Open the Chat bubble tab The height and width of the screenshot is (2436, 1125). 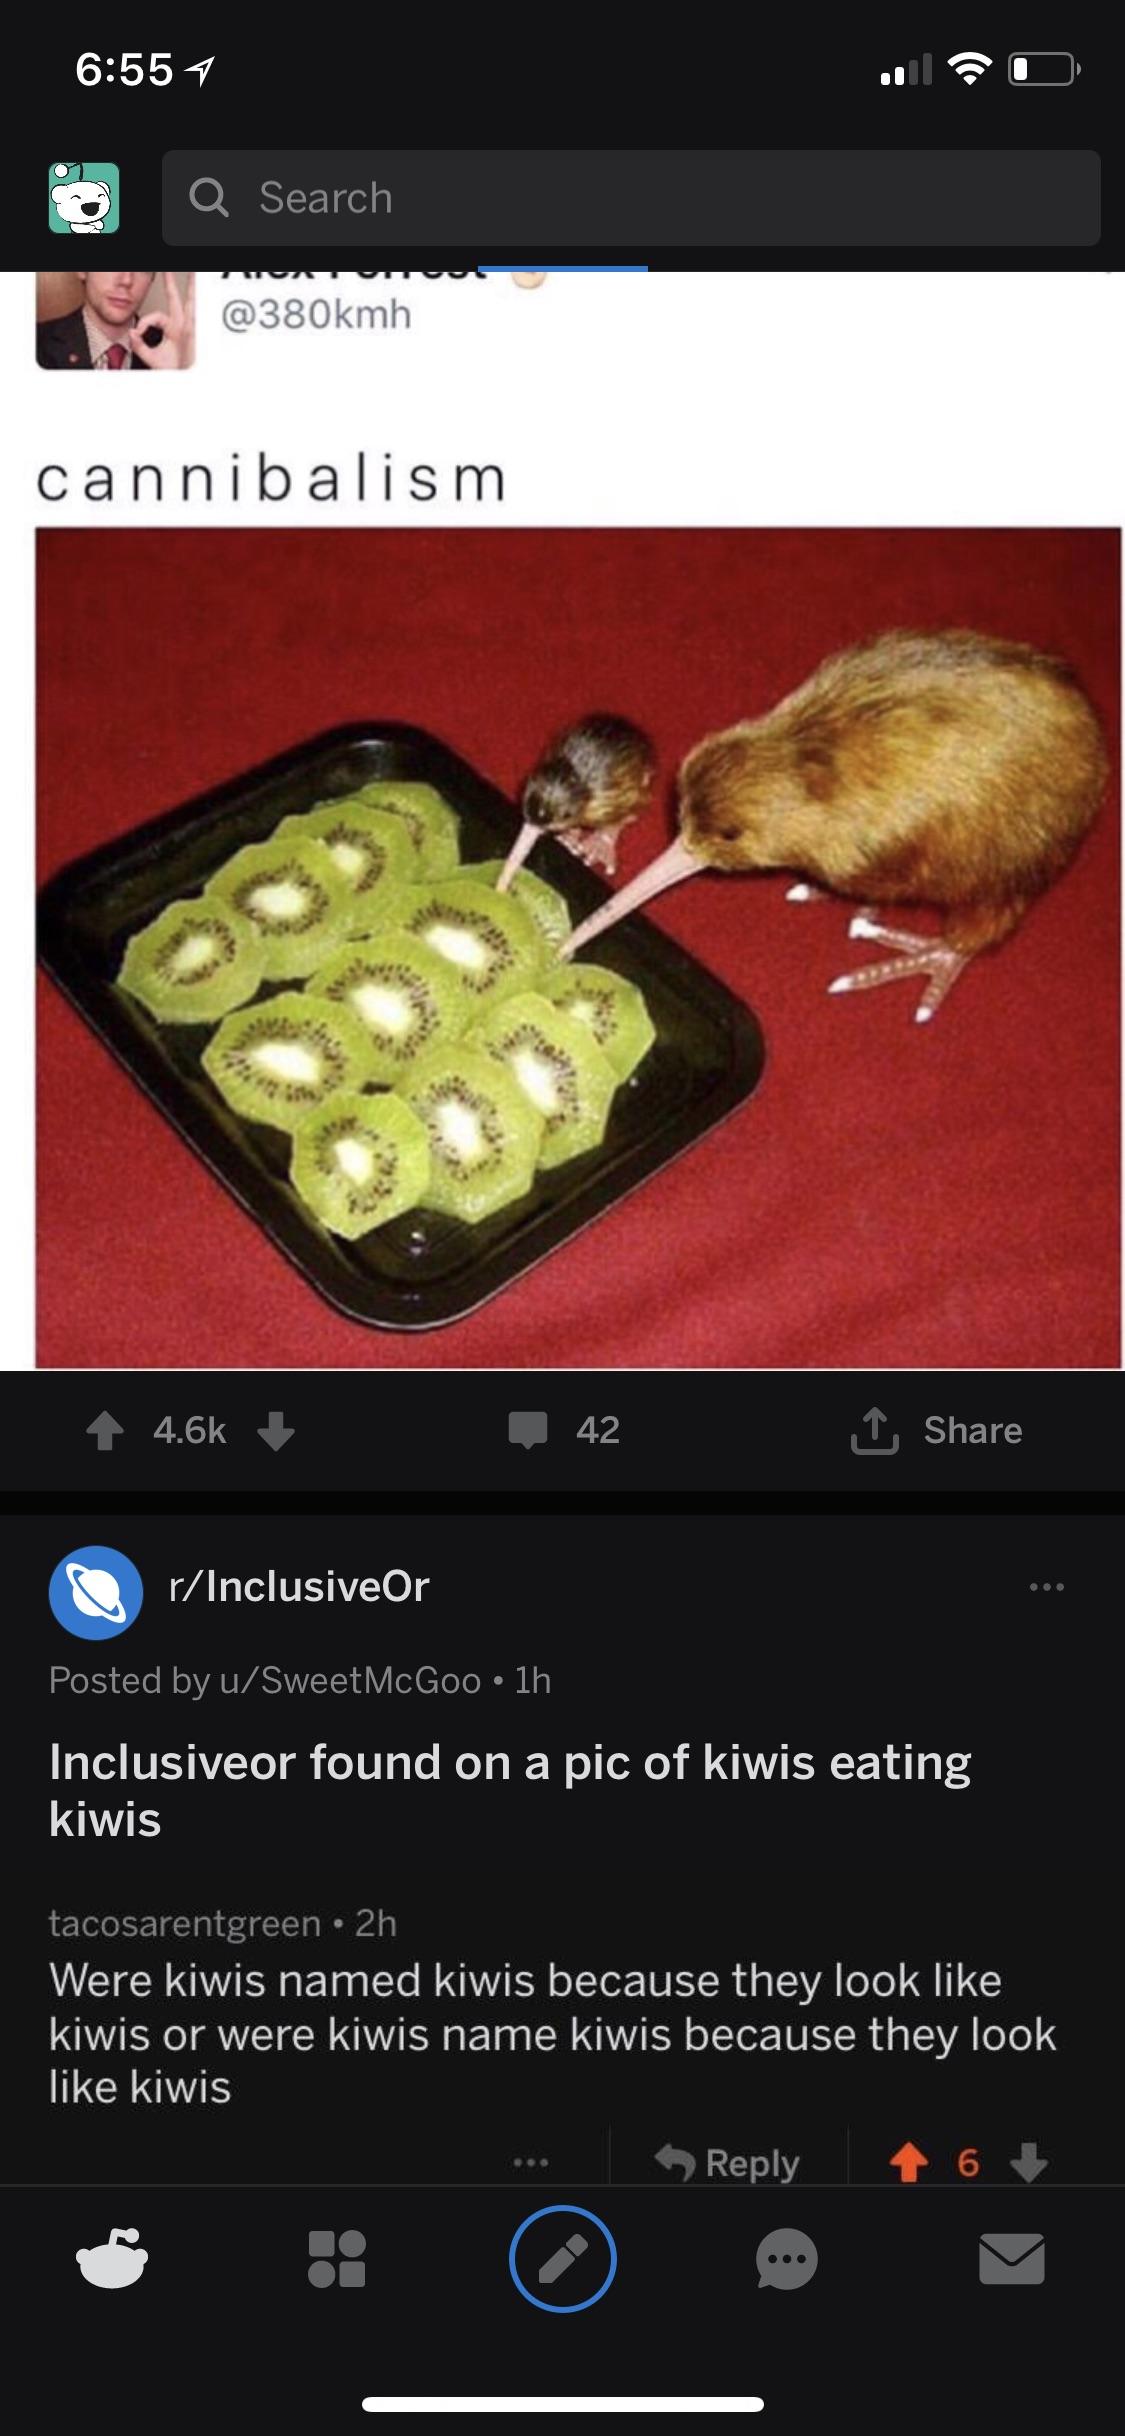(x=787, y=2258)
